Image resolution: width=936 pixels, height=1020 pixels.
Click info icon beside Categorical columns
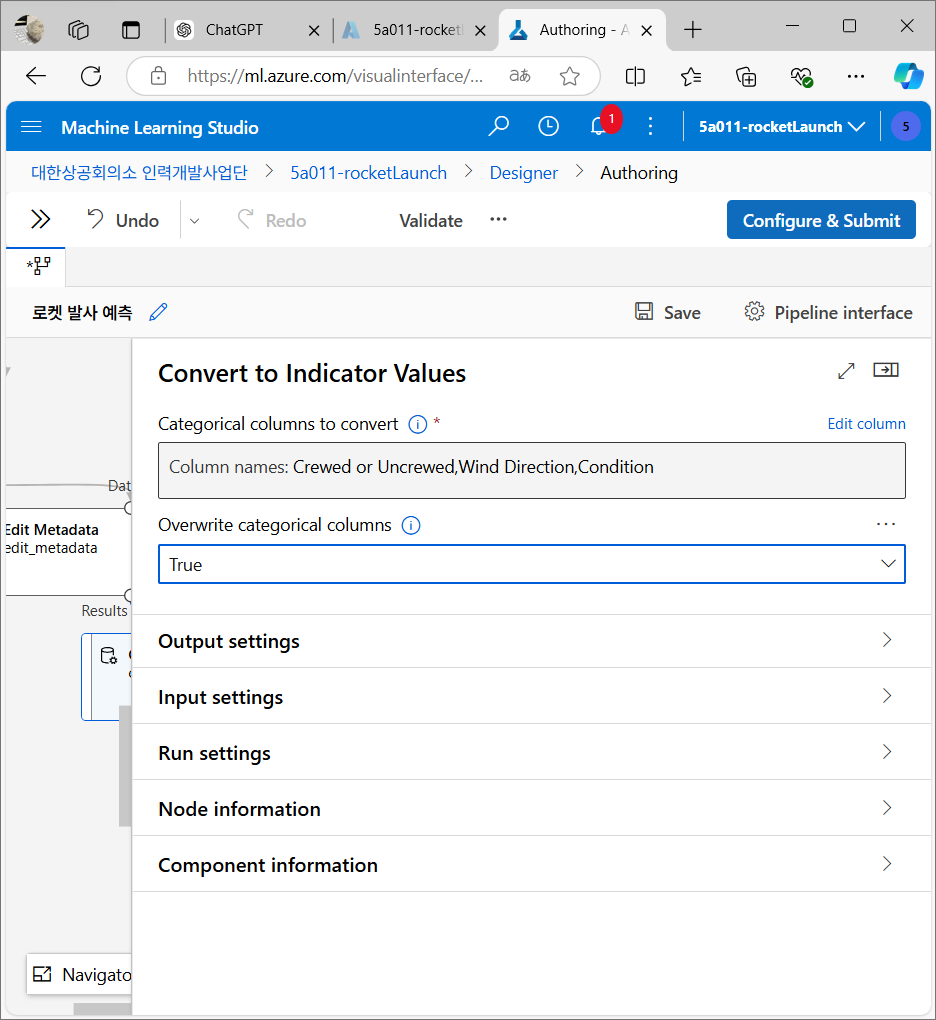click(418, 424)
